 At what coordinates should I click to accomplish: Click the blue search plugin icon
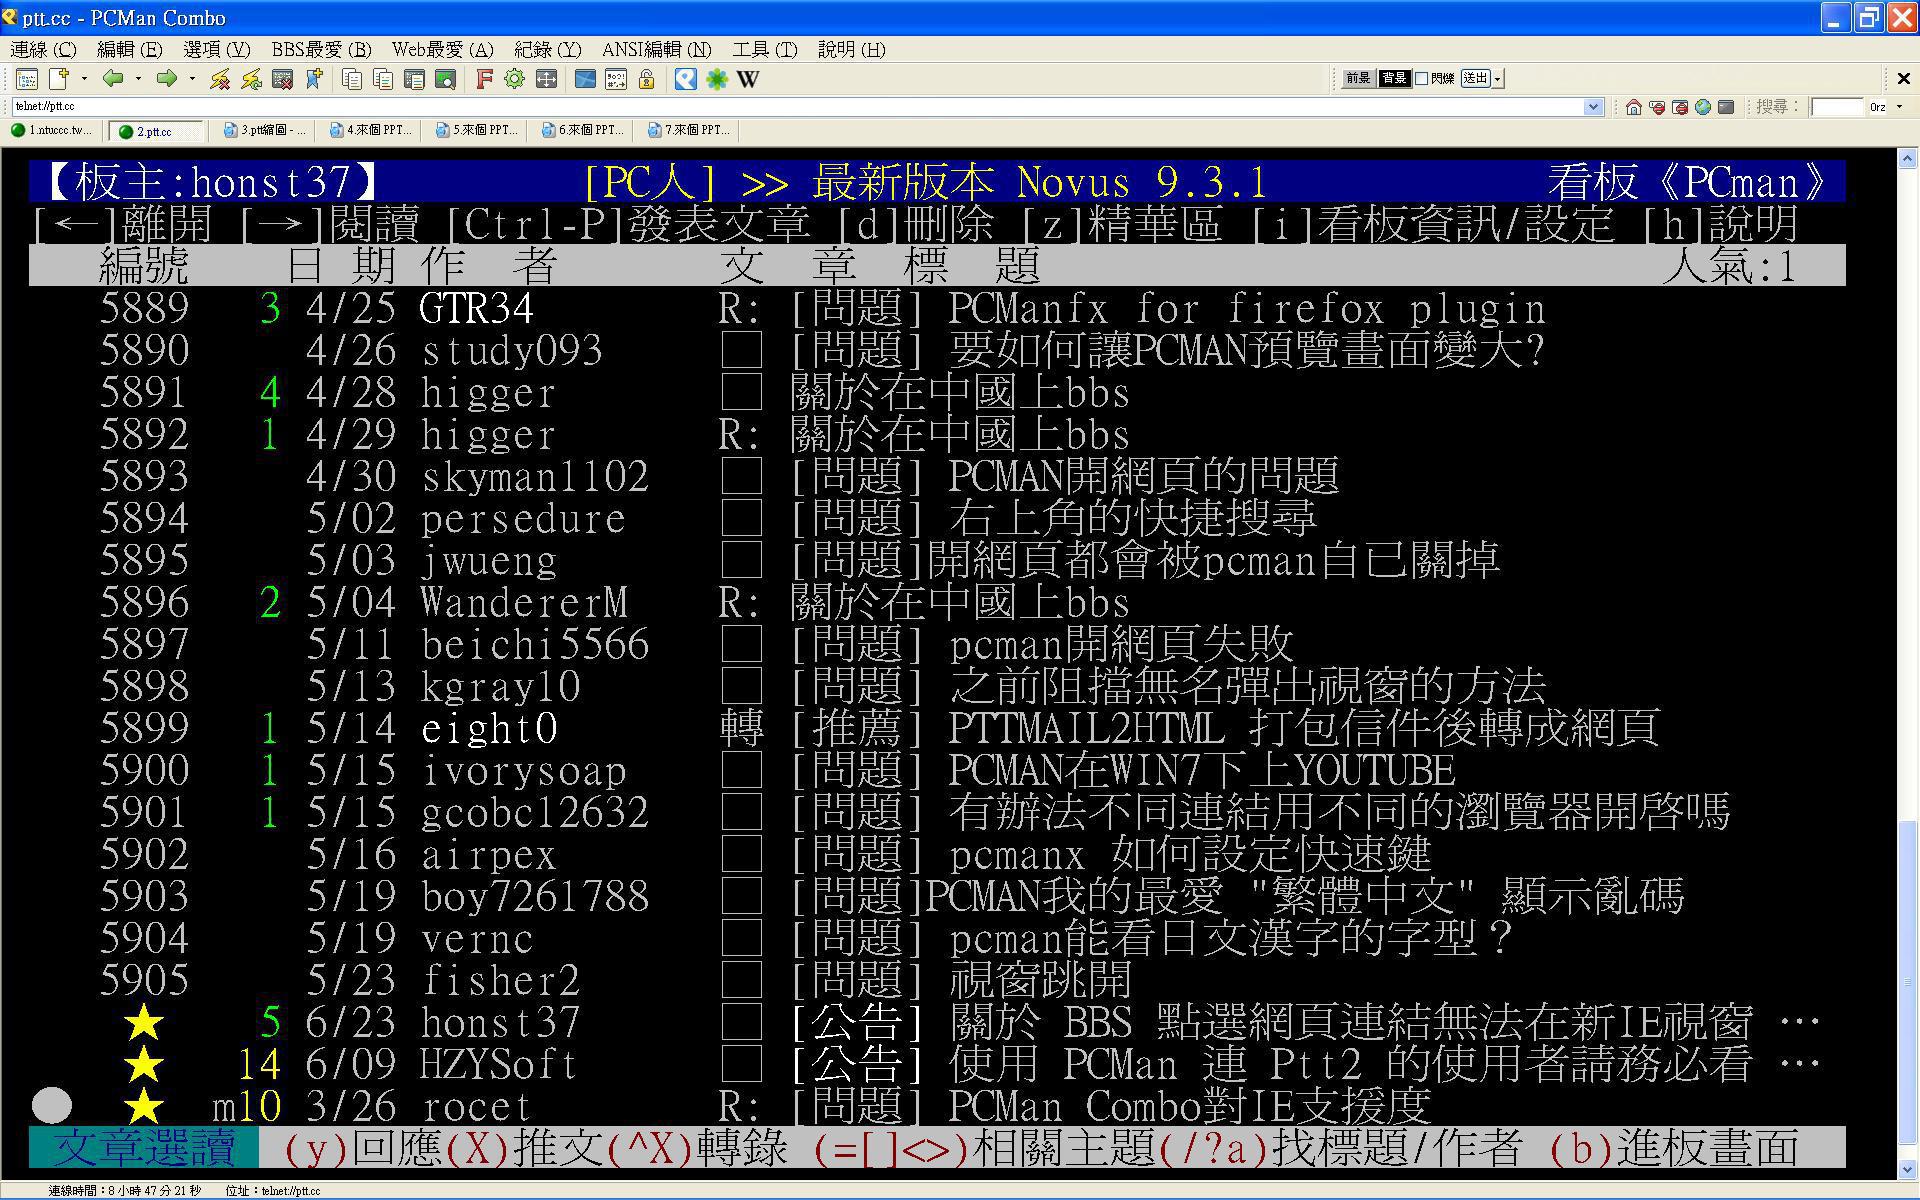tap(685, 79)
